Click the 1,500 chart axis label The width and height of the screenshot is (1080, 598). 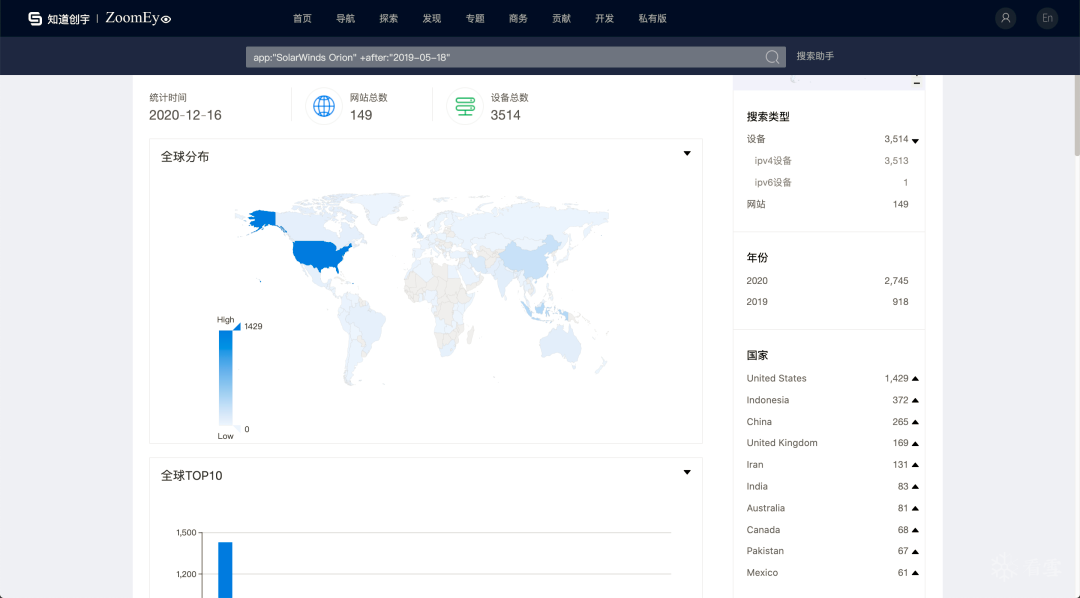186,533
